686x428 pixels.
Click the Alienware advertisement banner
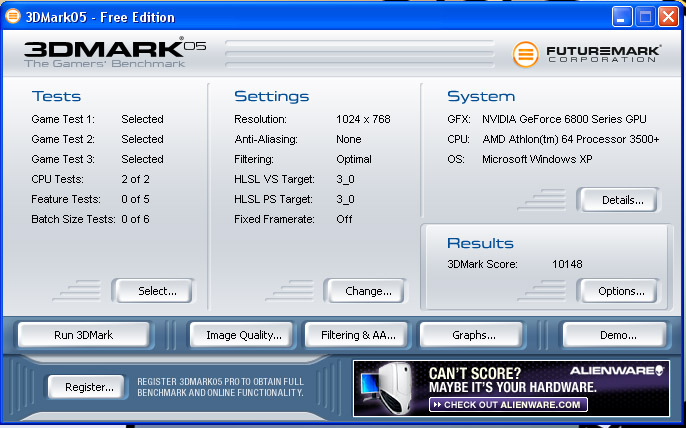pyautogui.click(x=511, y=388)
